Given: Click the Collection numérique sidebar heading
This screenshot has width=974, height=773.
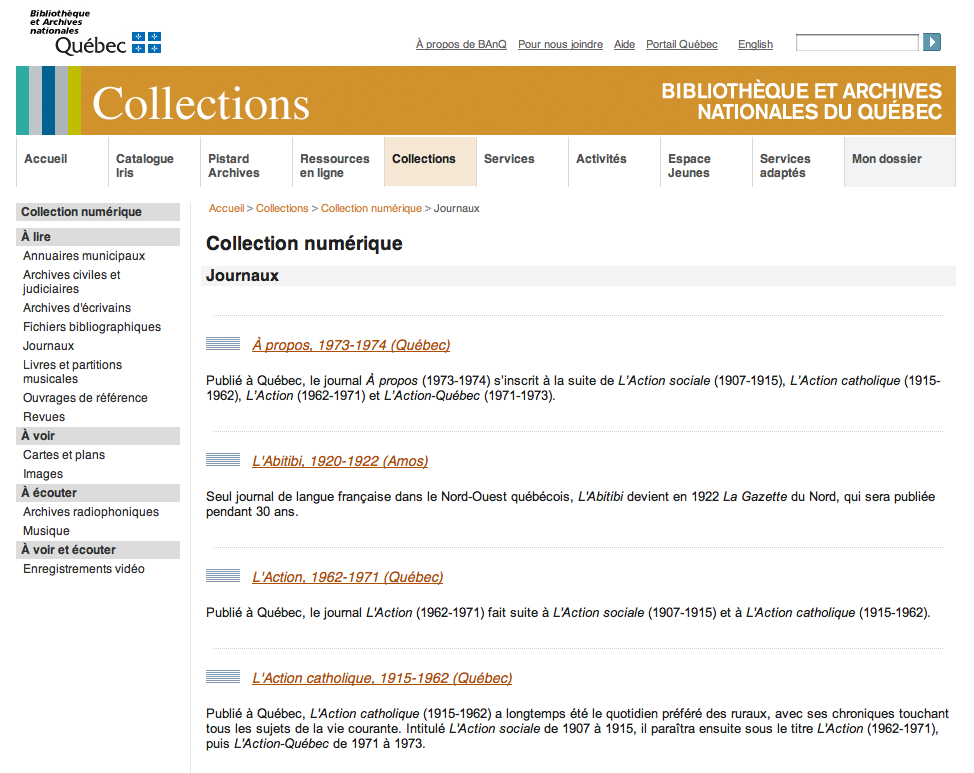Looking at the screenshot, I should click(98, 212).
